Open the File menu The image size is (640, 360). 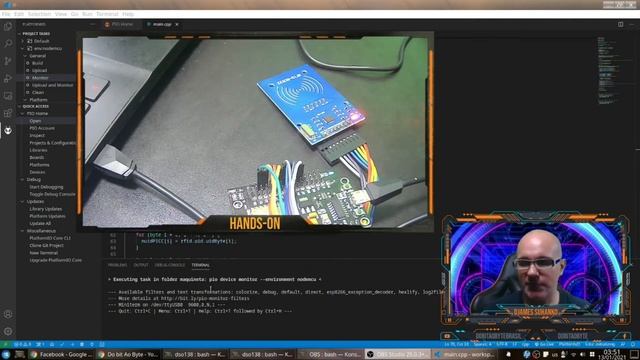click(6, 14)
